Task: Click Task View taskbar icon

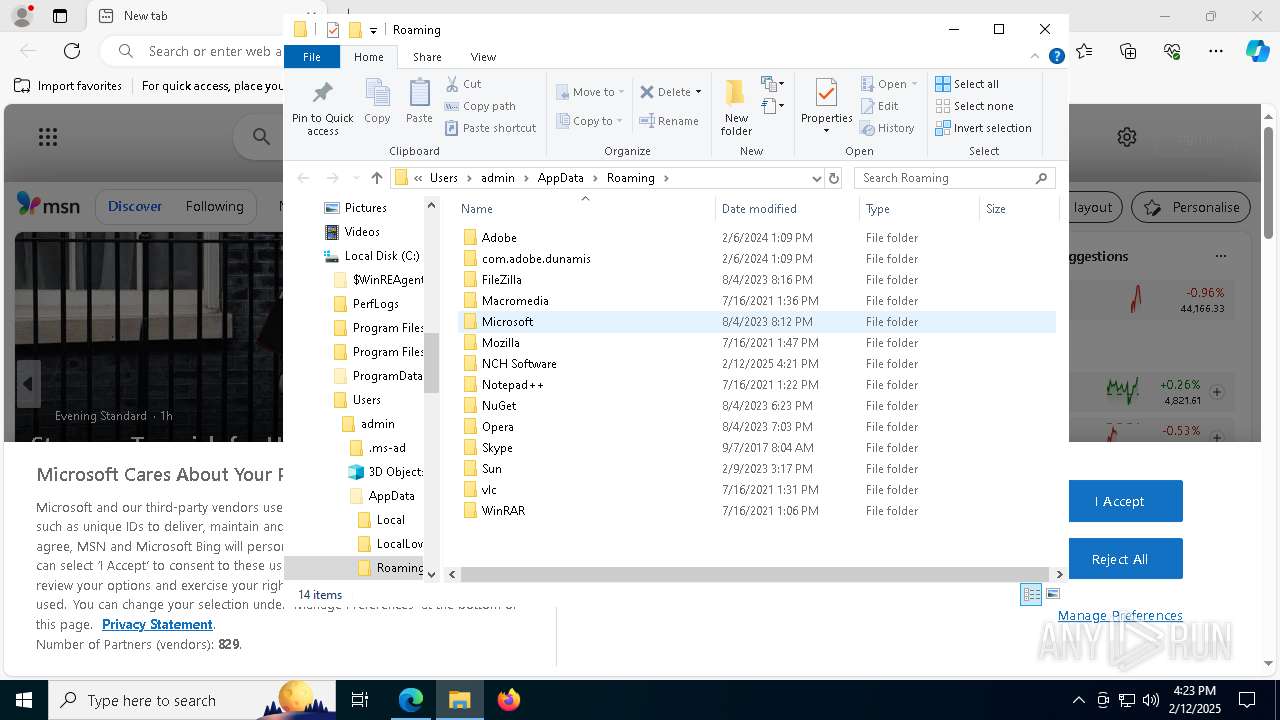Action: tap(360, 700)
